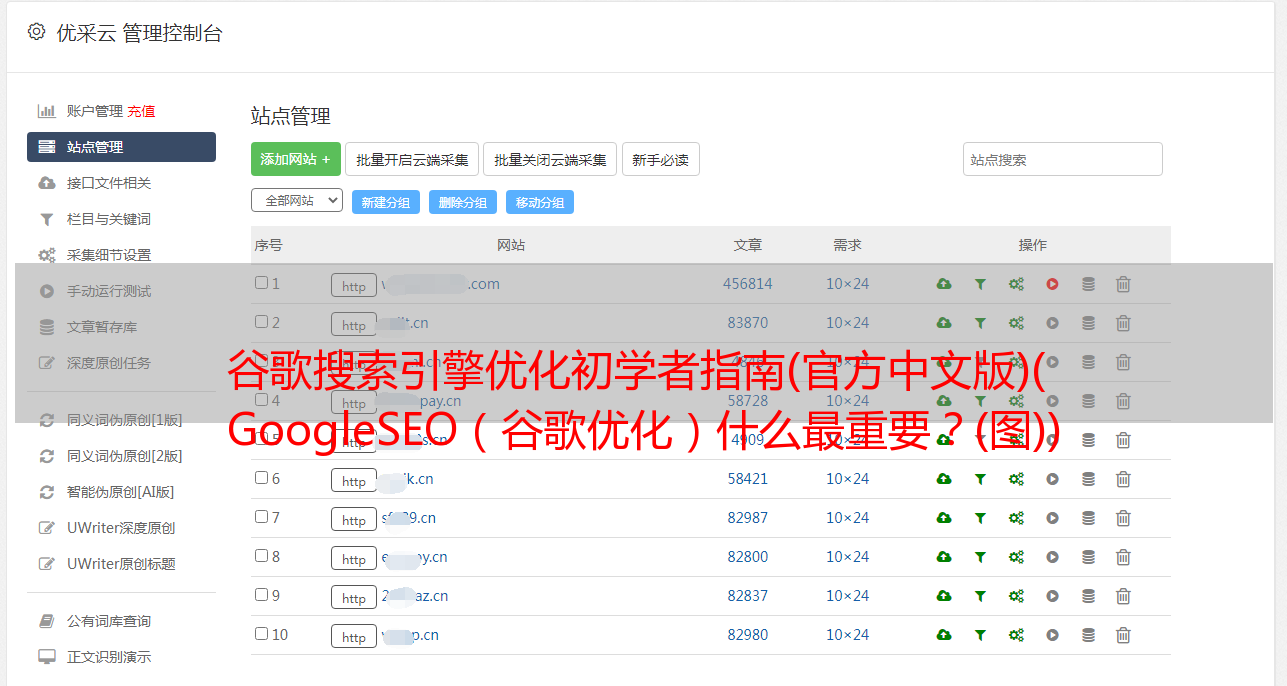
Task: Click the play icon in row 7
Action: (1052, 518)
